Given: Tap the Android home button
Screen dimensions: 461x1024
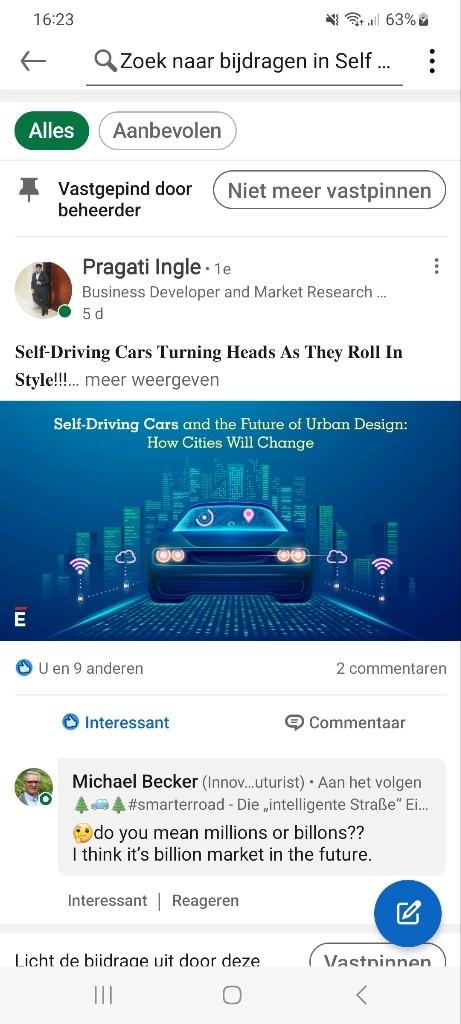Looking at the screenshot, I should 232,995.
